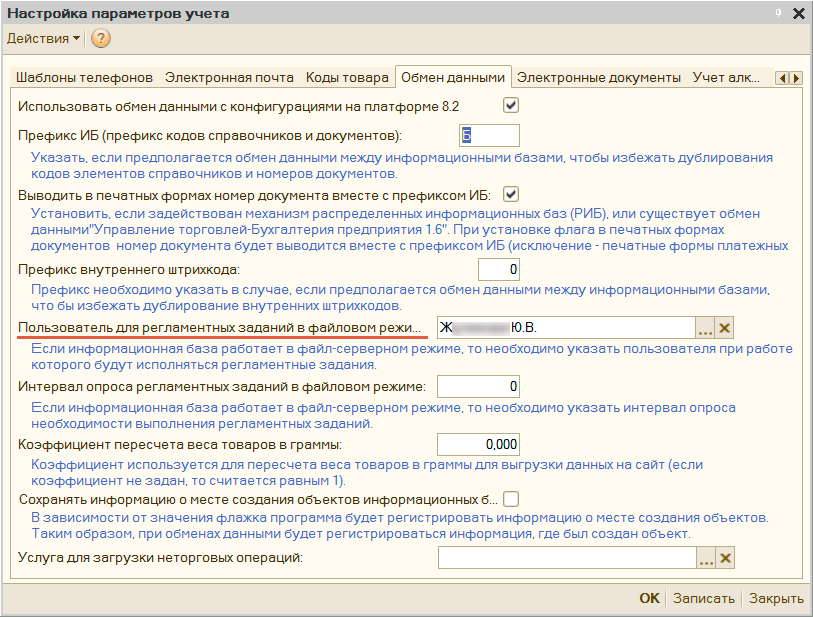Click Записать to save settings
Image resolution: width=813 pixels, height=617 pixels.
703,598
